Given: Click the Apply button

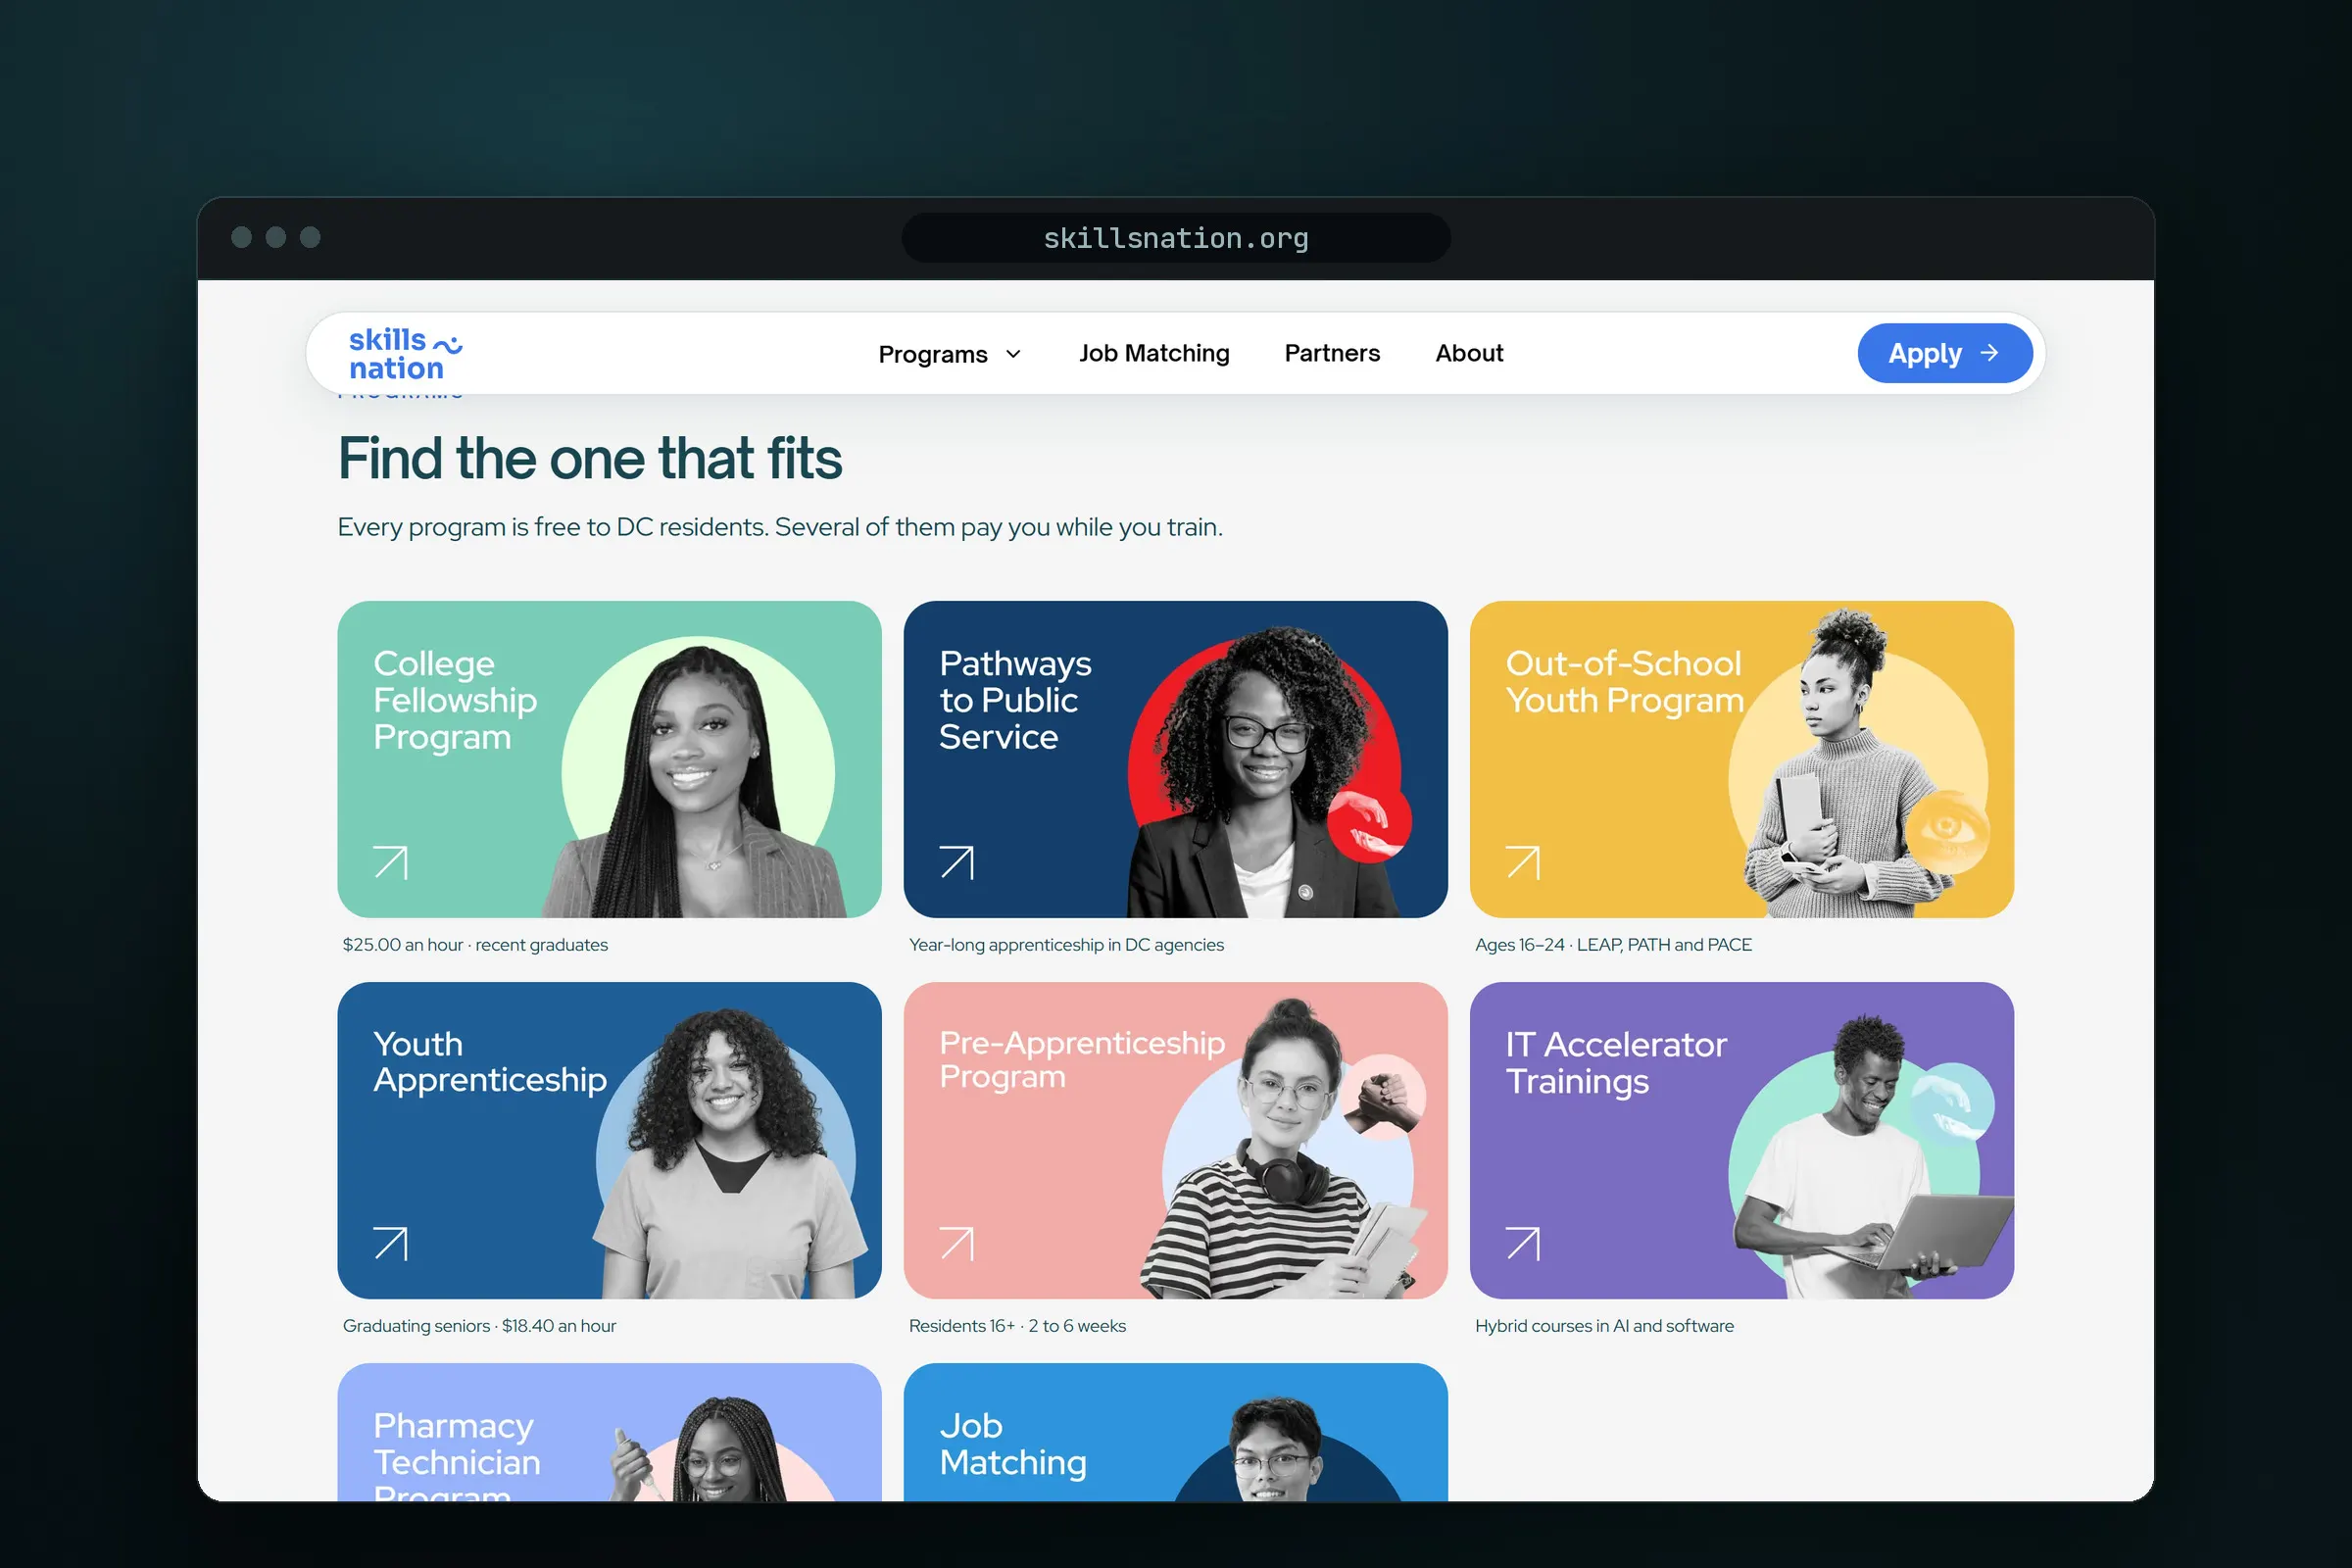Looking at the screenshot, I should point(1944,353).
